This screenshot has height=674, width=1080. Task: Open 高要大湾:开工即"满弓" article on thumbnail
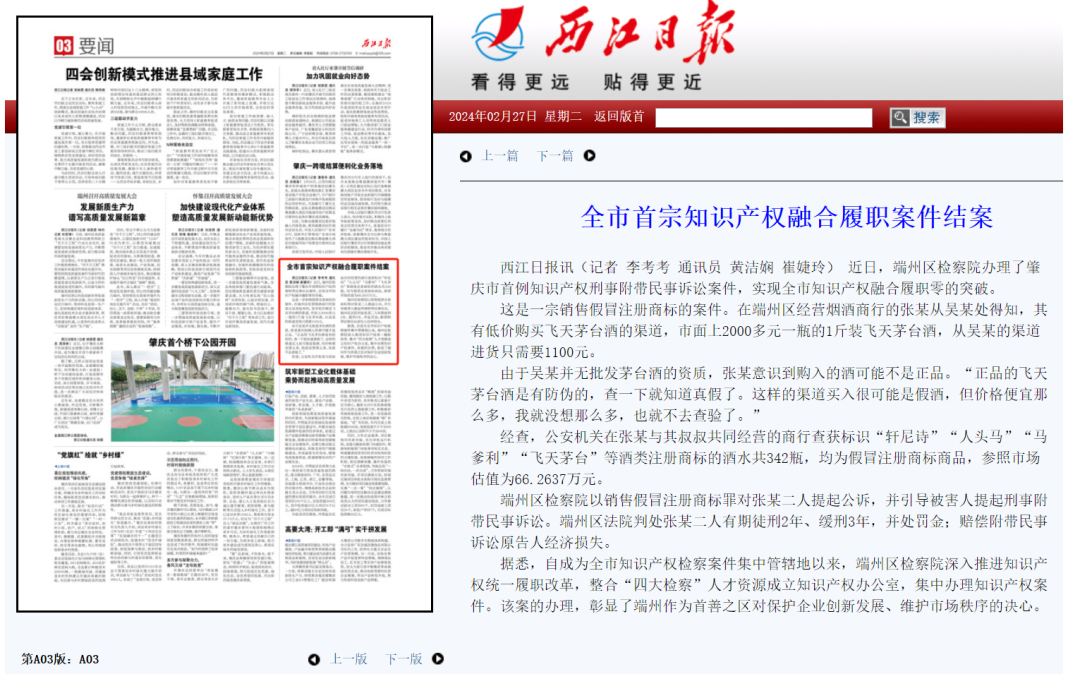point(336,529)
